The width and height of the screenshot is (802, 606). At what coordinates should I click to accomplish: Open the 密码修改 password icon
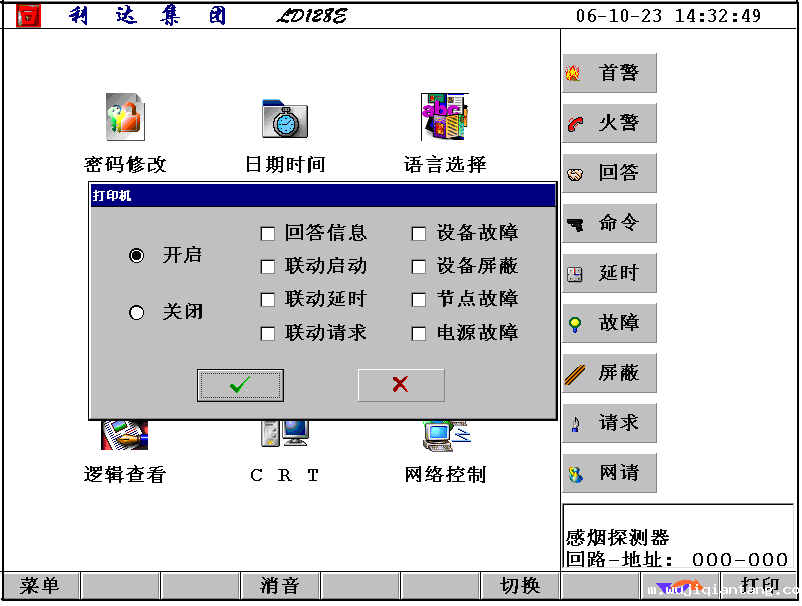[x=126, y=117]
